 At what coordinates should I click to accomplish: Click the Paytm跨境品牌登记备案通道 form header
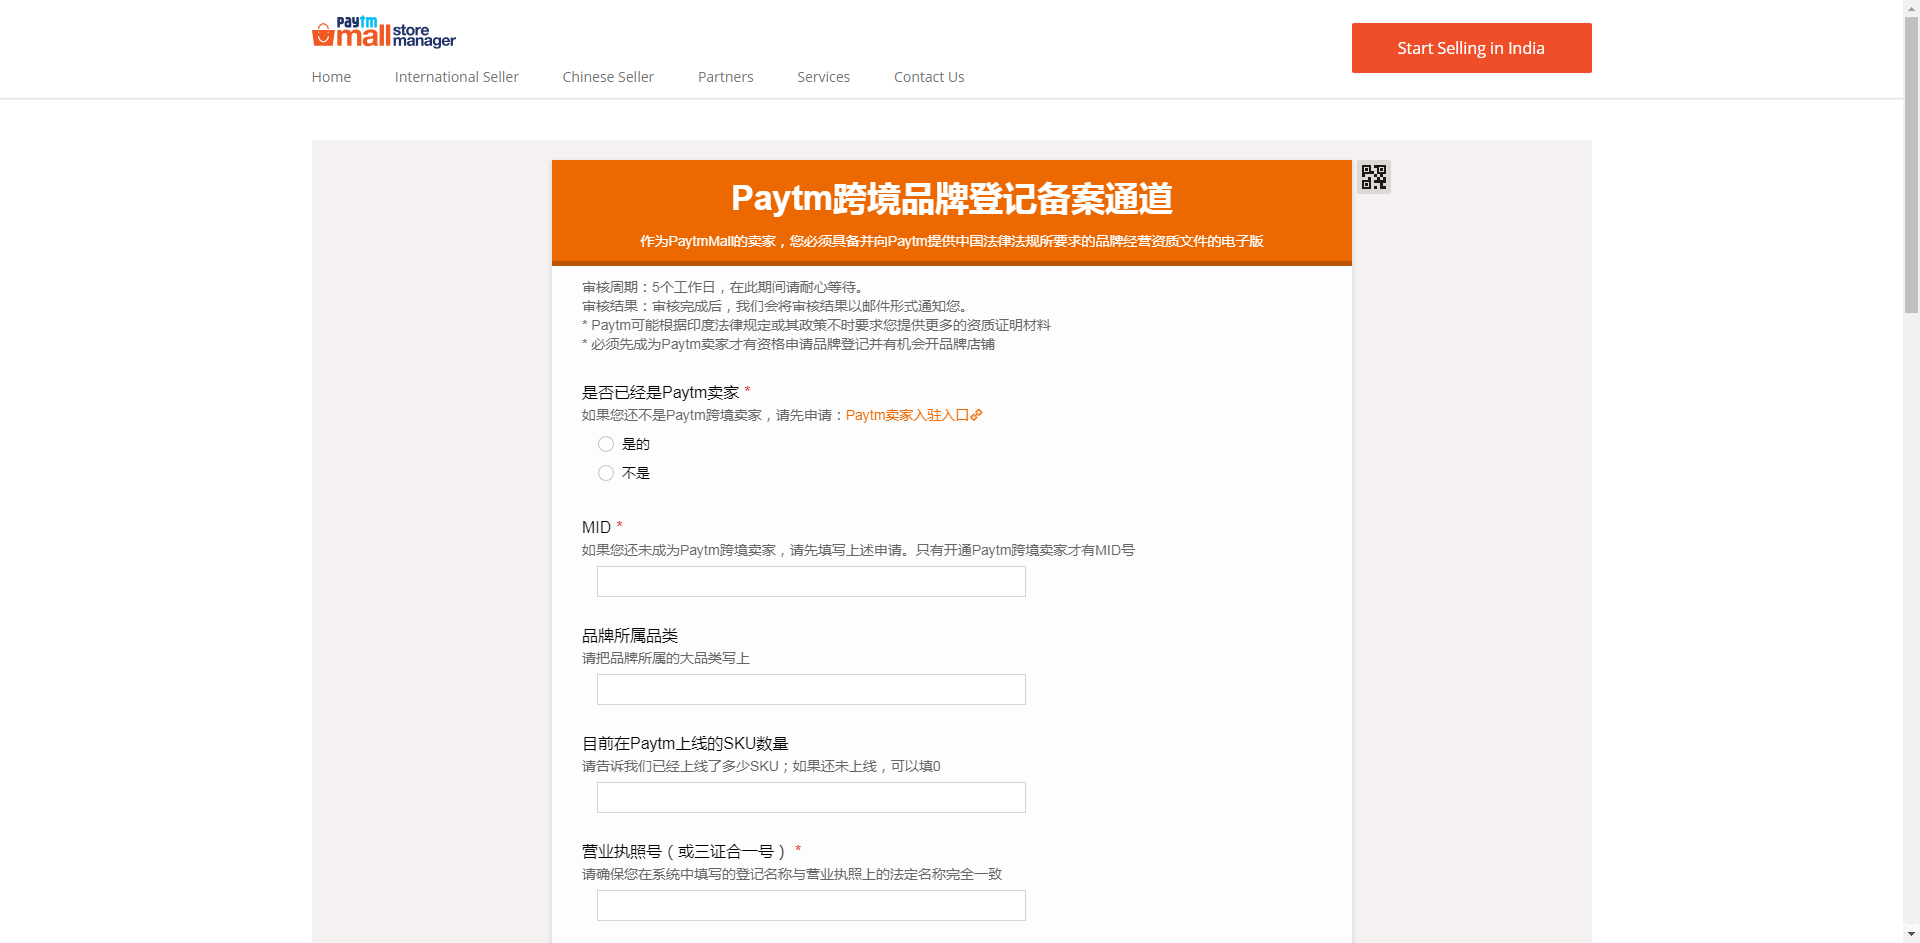coord(951,199)
